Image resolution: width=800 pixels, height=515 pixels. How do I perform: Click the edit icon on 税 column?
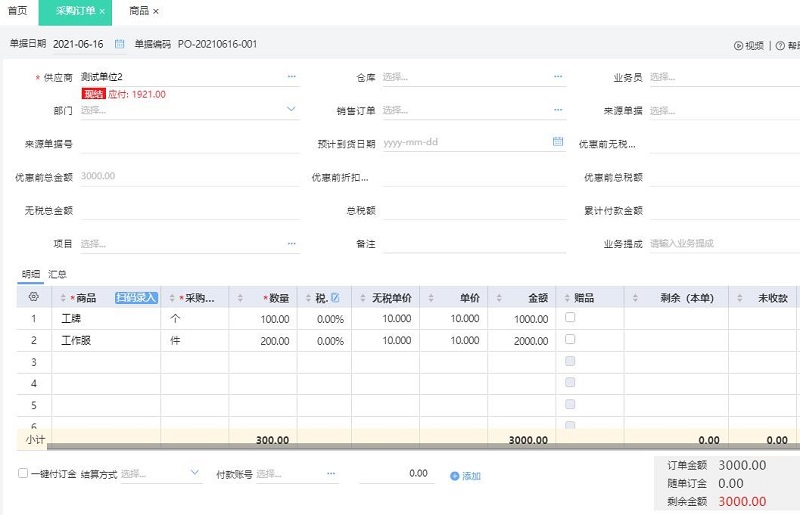click(x=335, y=297)
